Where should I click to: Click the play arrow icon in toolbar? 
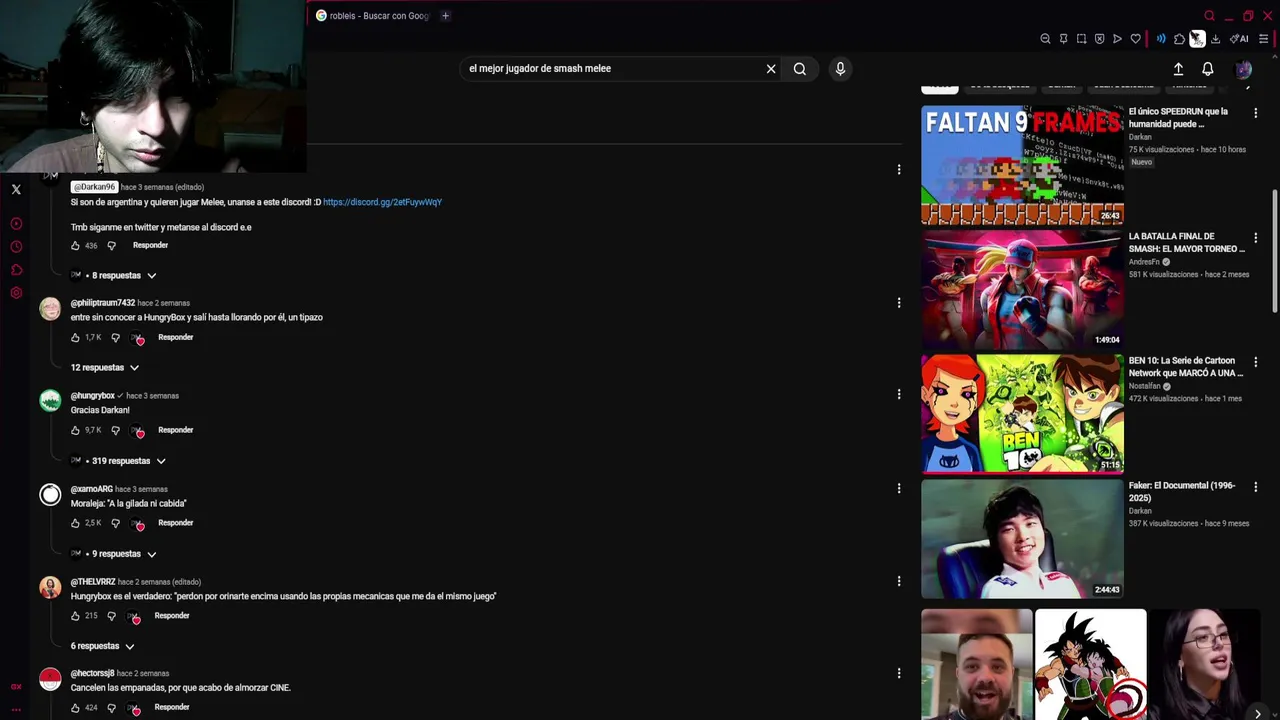pyautogui.click(x=1117, y=39)
